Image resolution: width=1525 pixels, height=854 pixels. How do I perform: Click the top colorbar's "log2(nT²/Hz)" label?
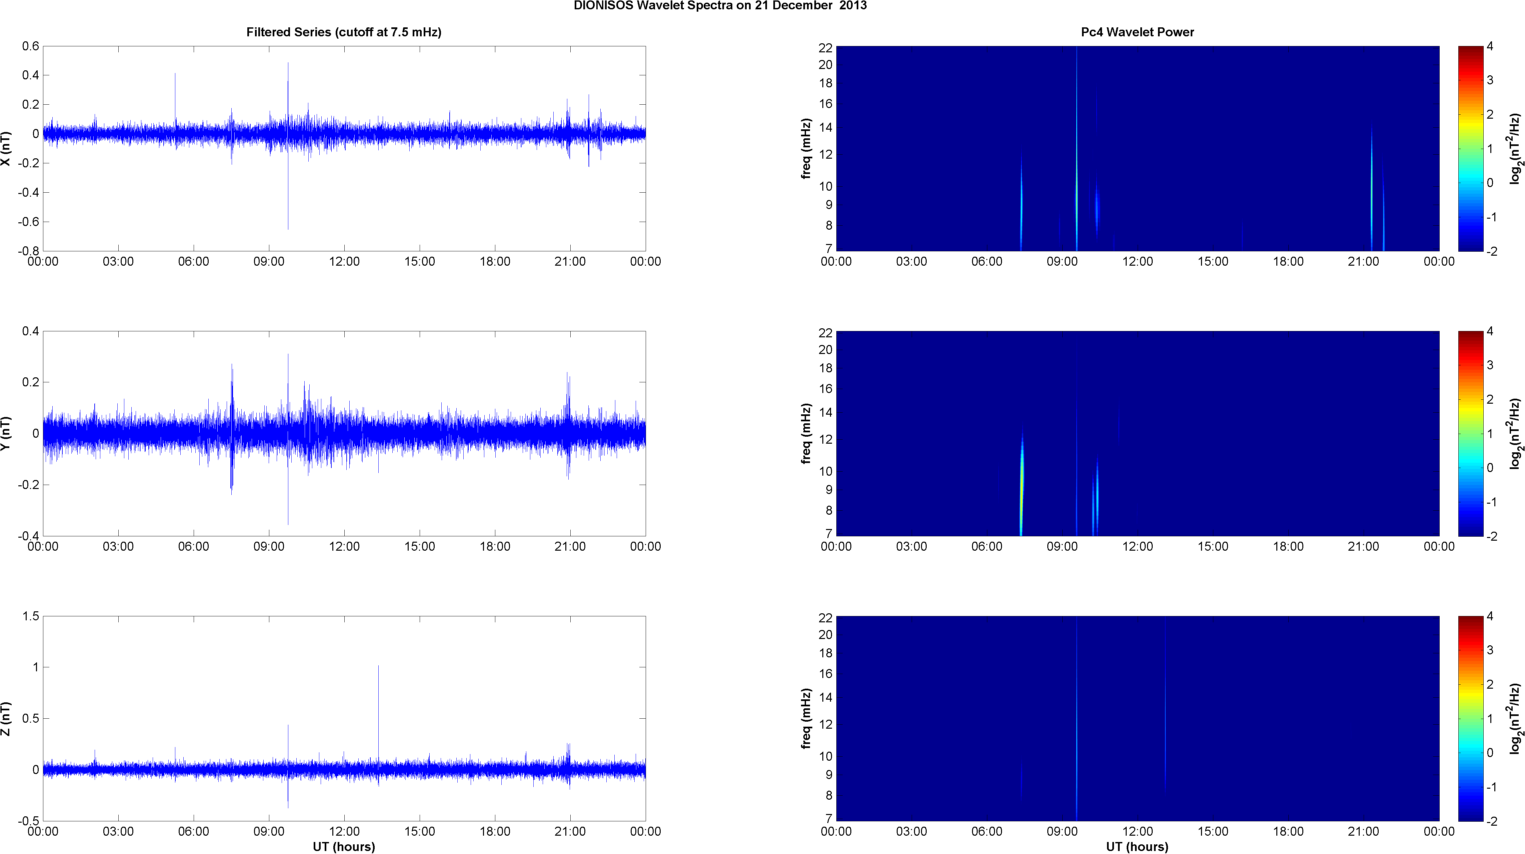(x=1516, y=148)
